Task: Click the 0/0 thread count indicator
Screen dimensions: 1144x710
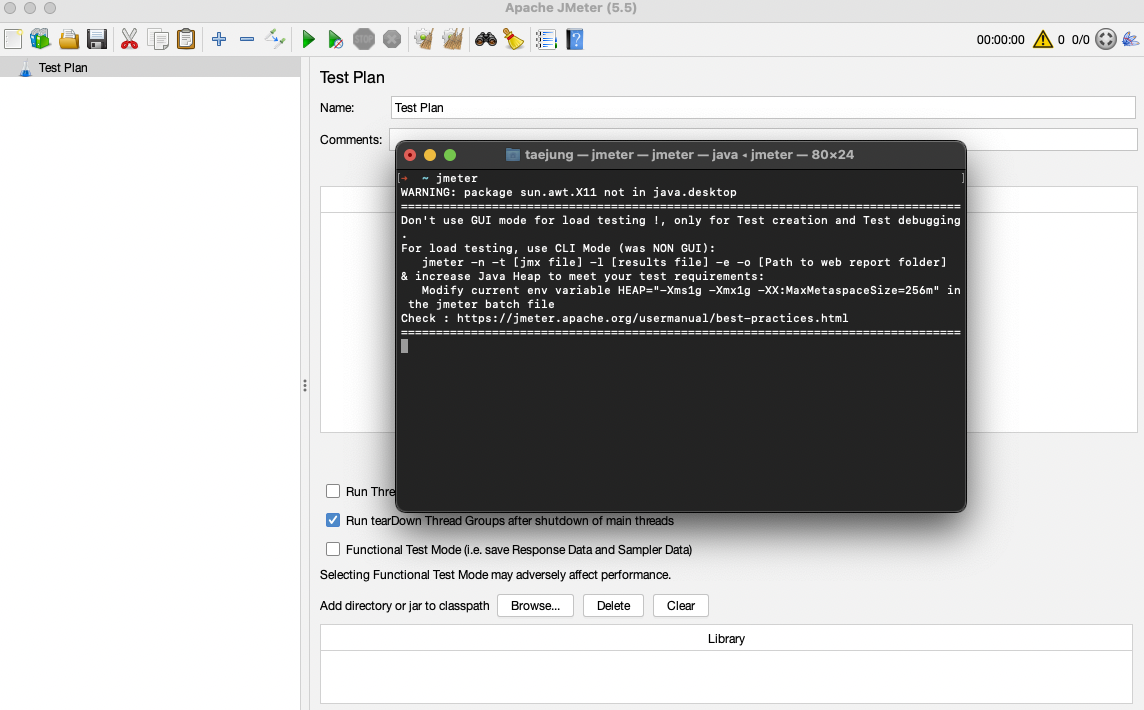Action: point(1081,39)
